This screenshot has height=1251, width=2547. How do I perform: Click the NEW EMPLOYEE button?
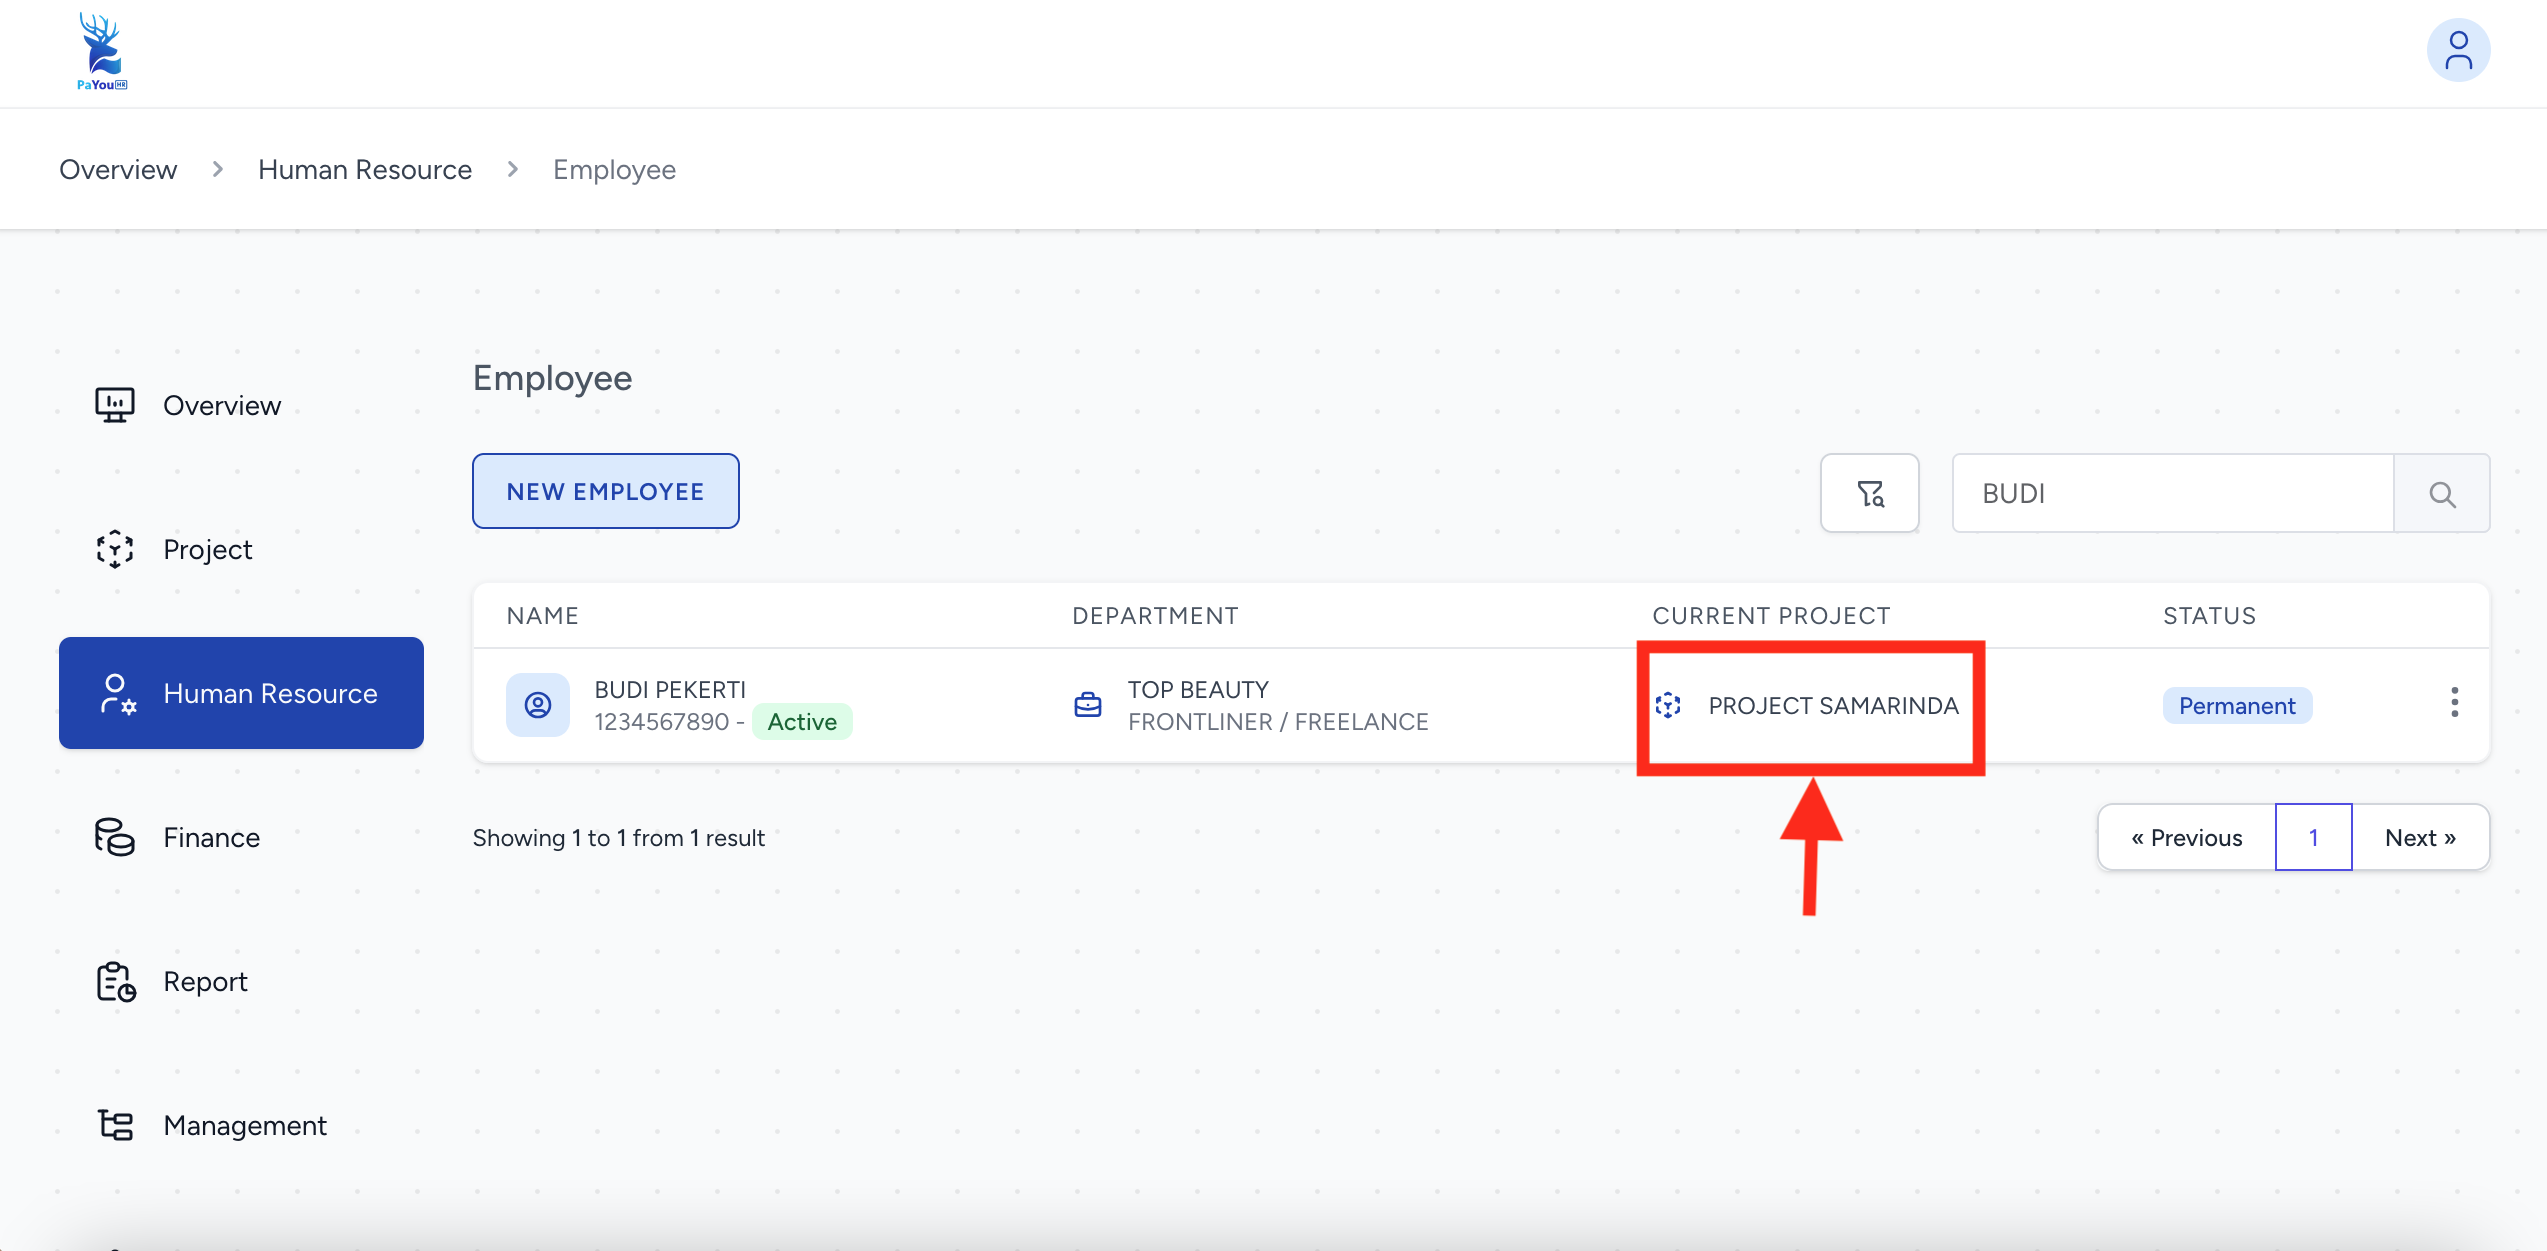tap(605, 491)
